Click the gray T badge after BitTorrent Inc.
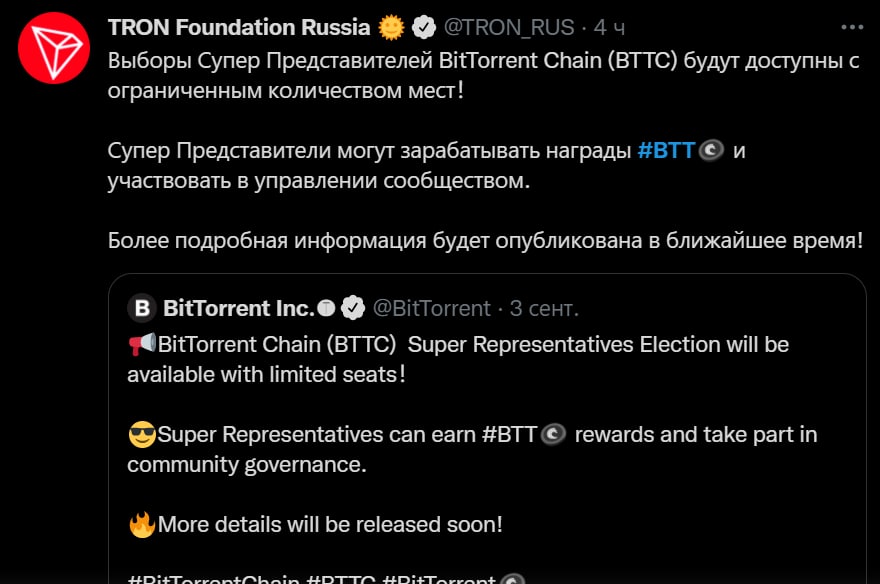Screen dimensions: 880x584 pos(326,308)
